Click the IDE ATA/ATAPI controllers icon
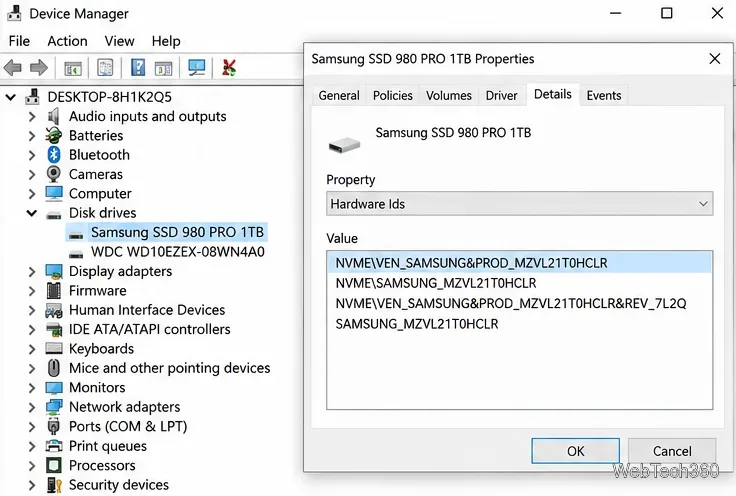This screenshot has height=496, width=736. [54, 329]
